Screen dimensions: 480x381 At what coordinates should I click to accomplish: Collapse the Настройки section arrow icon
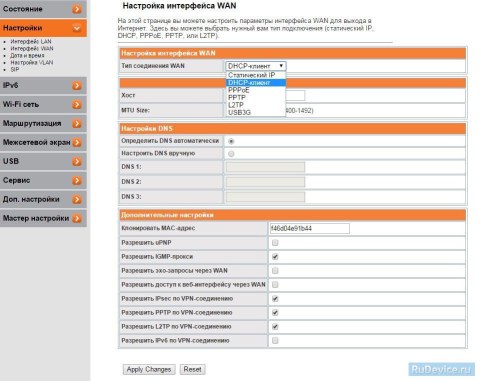(x=77, y=28)
